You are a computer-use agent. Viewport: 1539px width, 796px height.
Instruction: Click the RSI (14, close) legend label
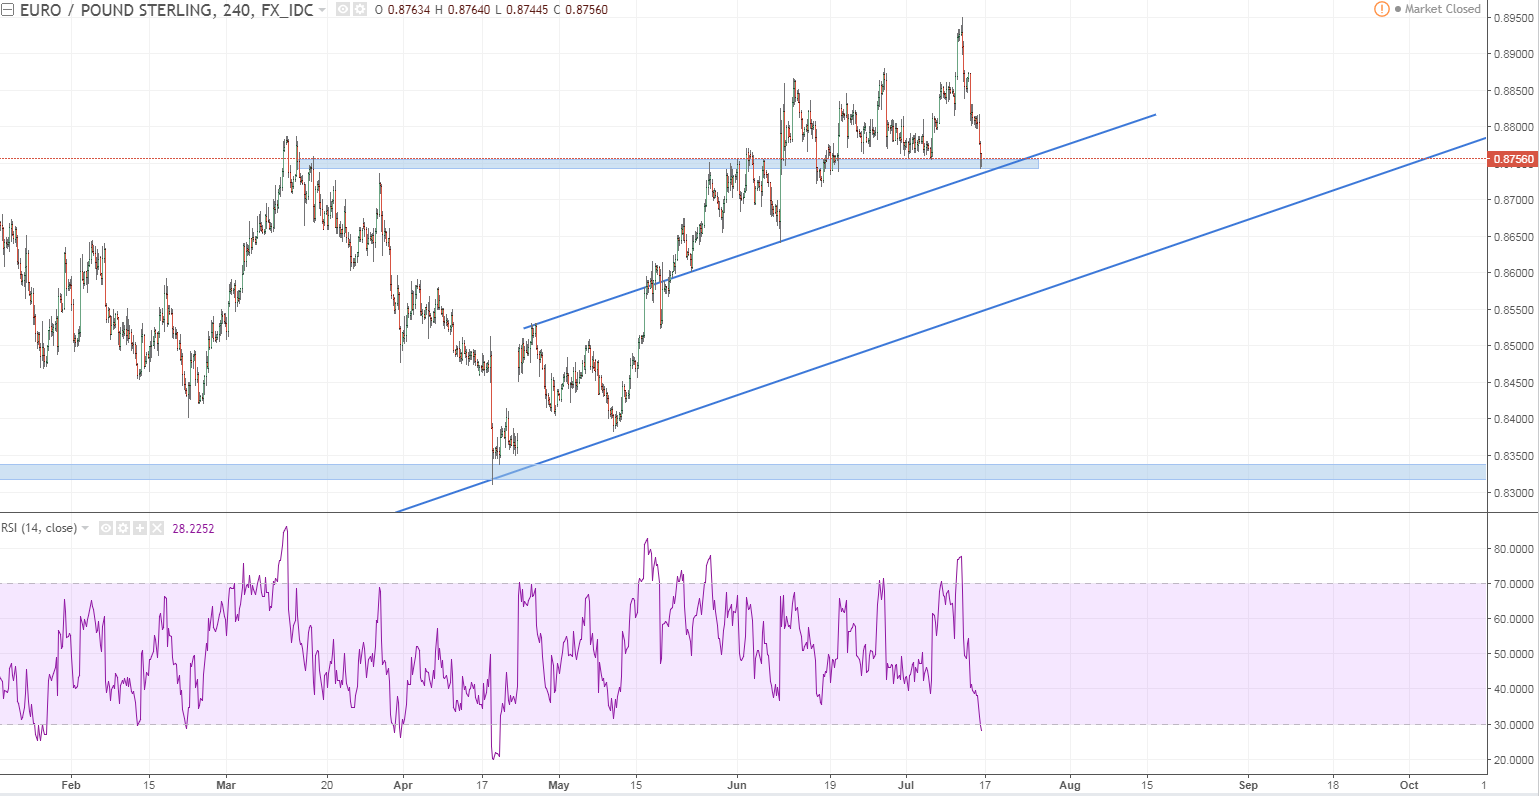39,528
